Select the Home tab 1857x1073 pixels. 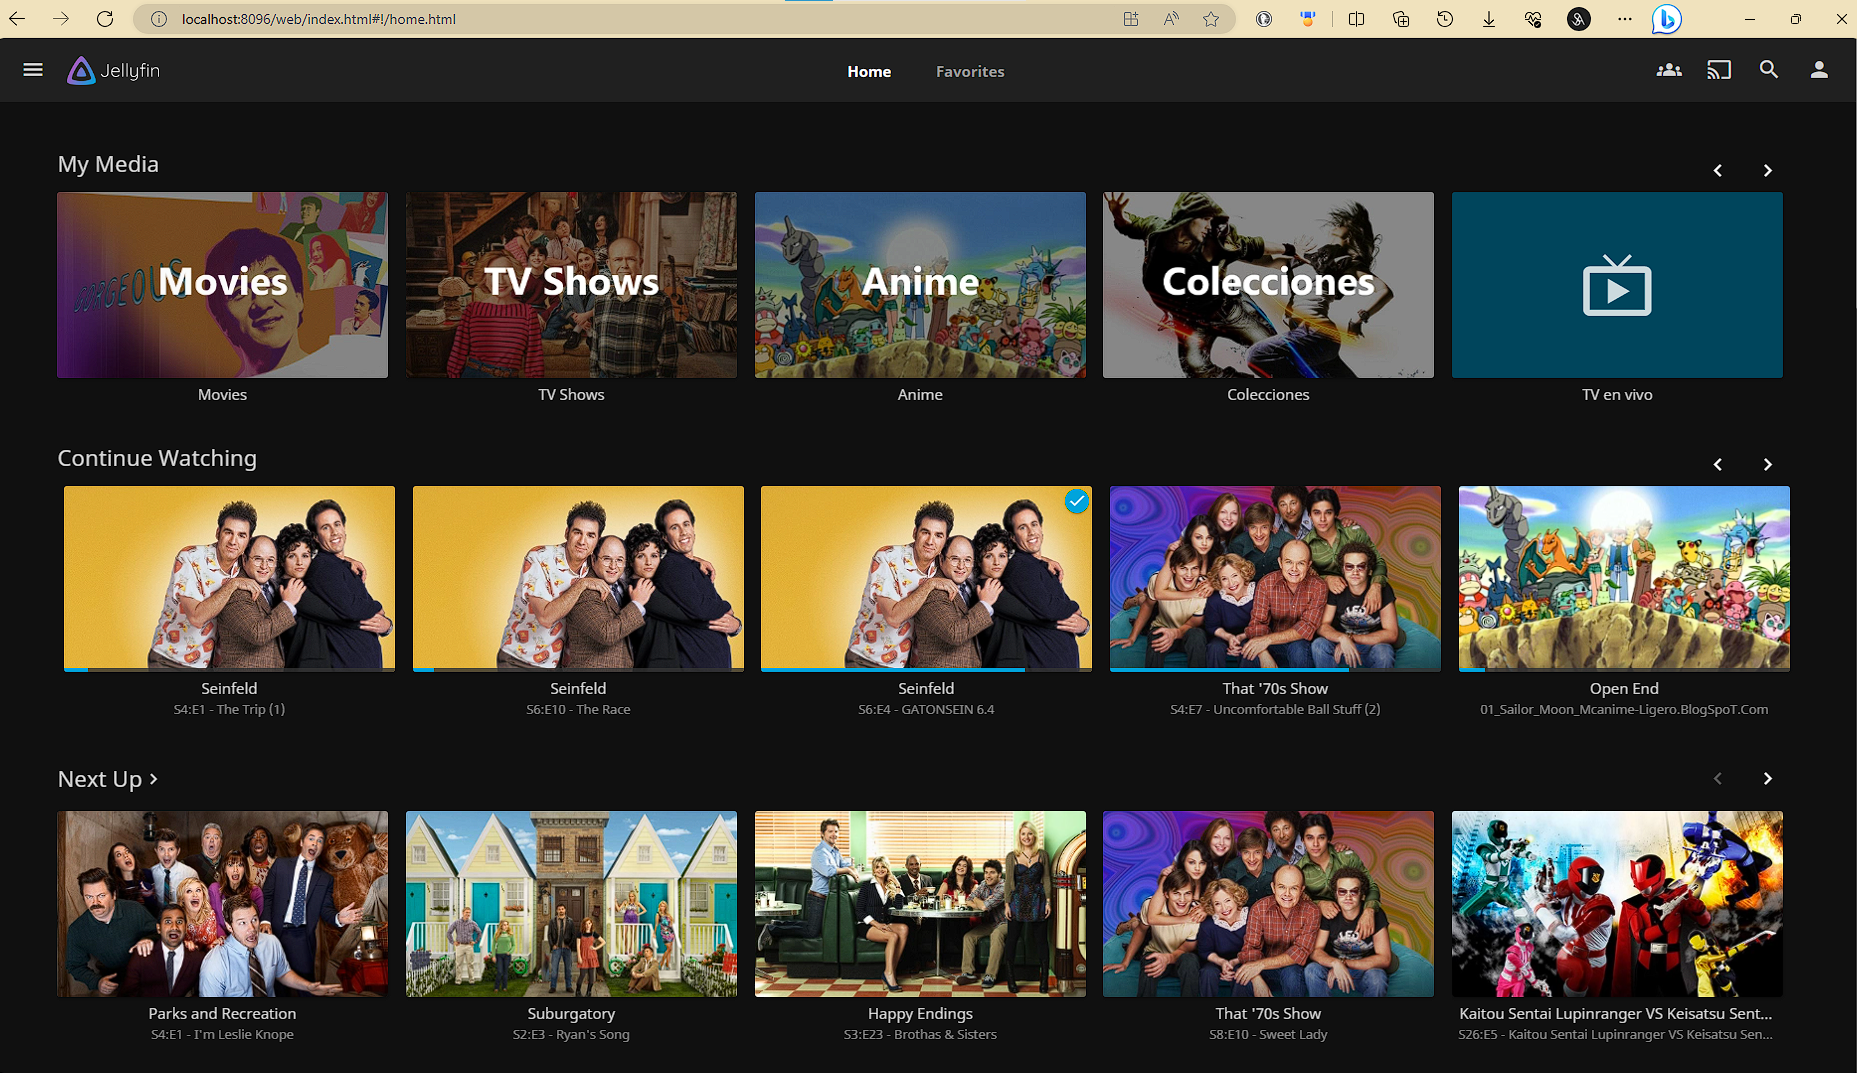[868, 72]
